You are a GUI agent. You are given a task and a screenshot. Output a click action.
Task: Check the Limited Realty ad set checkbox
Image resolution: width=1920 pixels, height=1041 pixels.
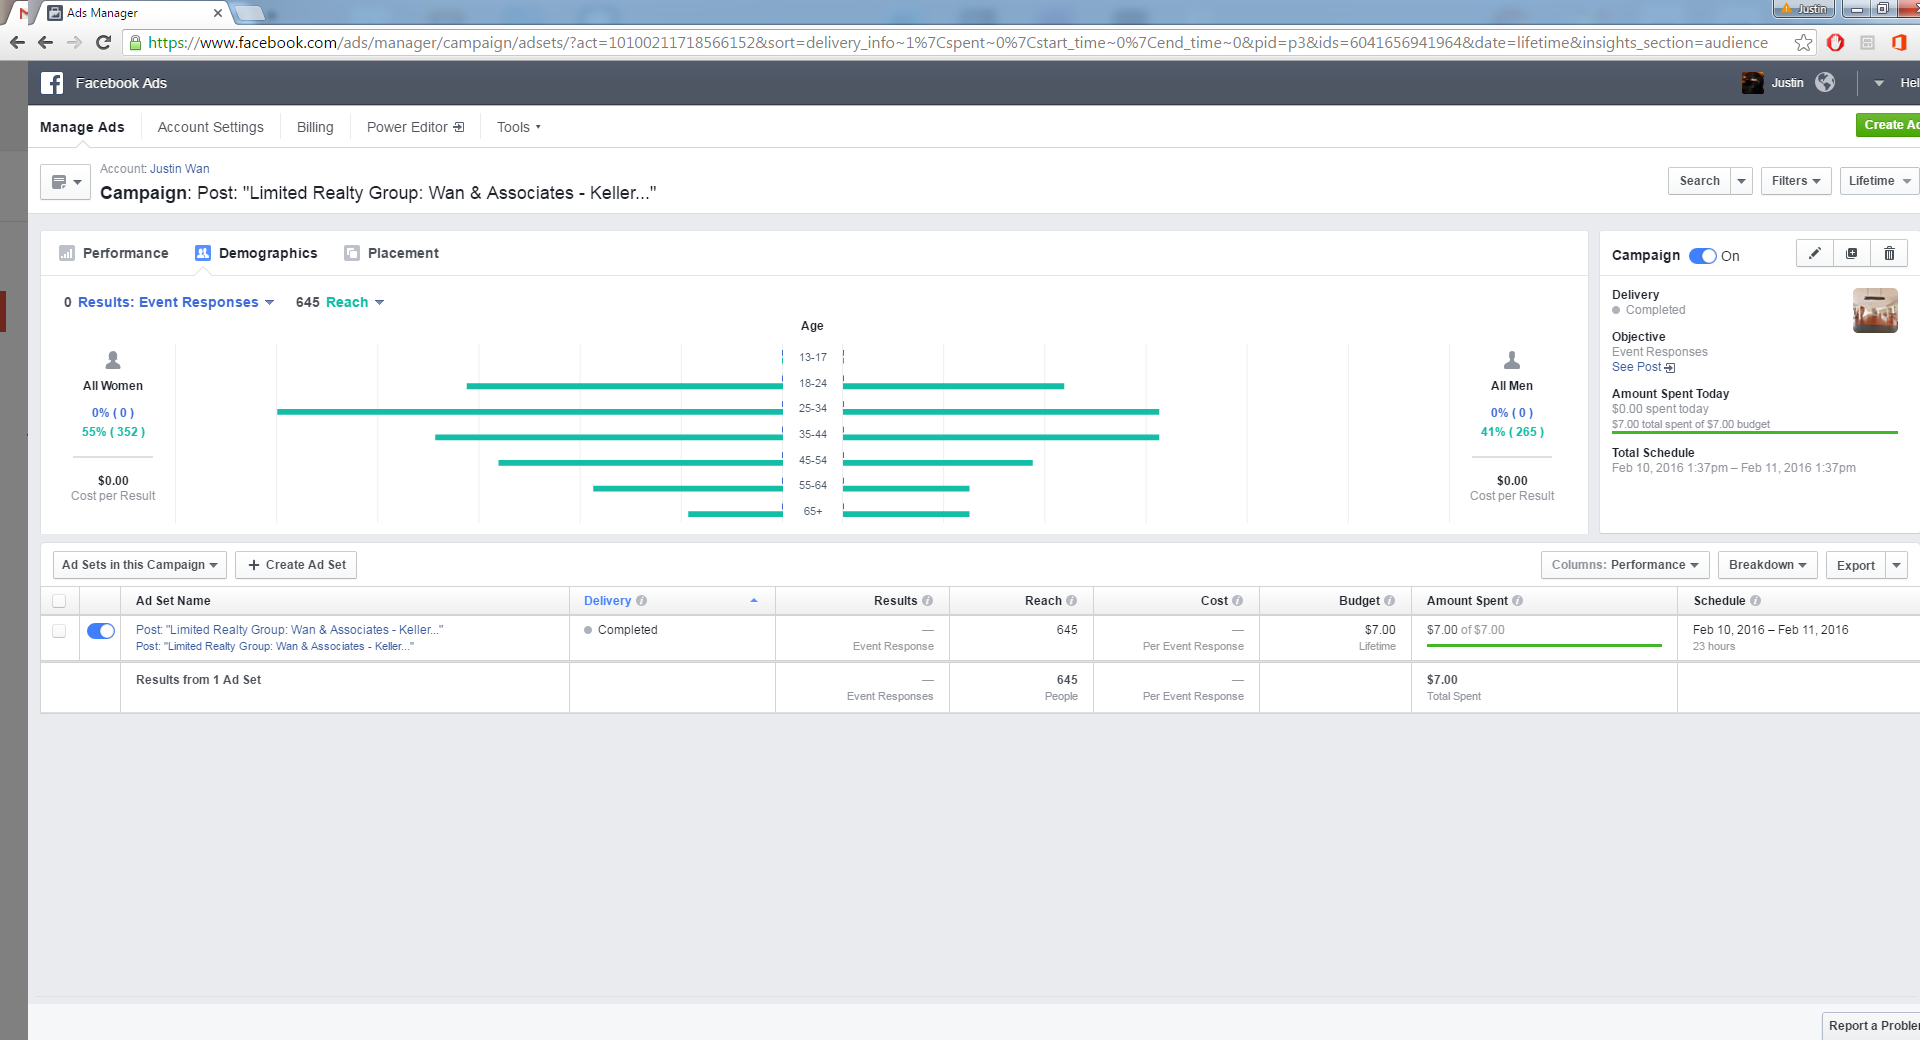pos(59,631)
